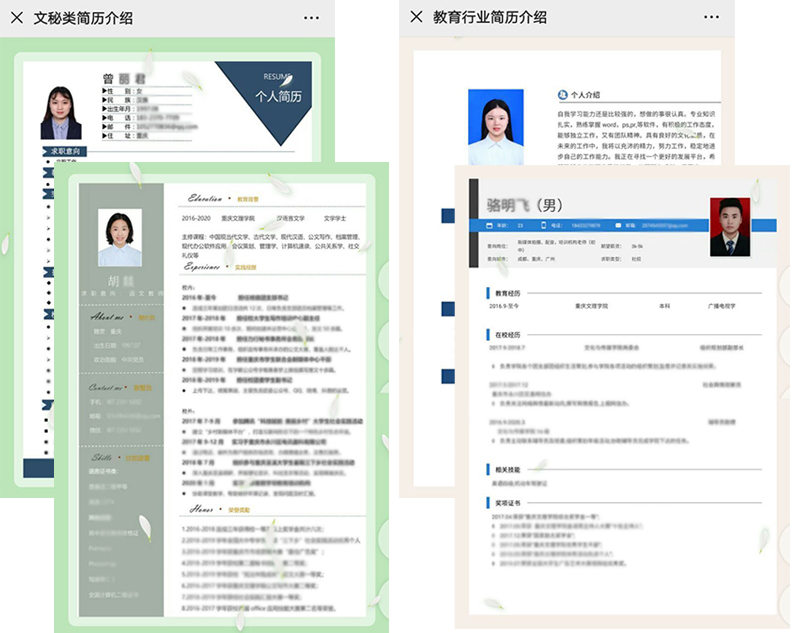Select the 奖项证书 section heading

tap(508, 503)
